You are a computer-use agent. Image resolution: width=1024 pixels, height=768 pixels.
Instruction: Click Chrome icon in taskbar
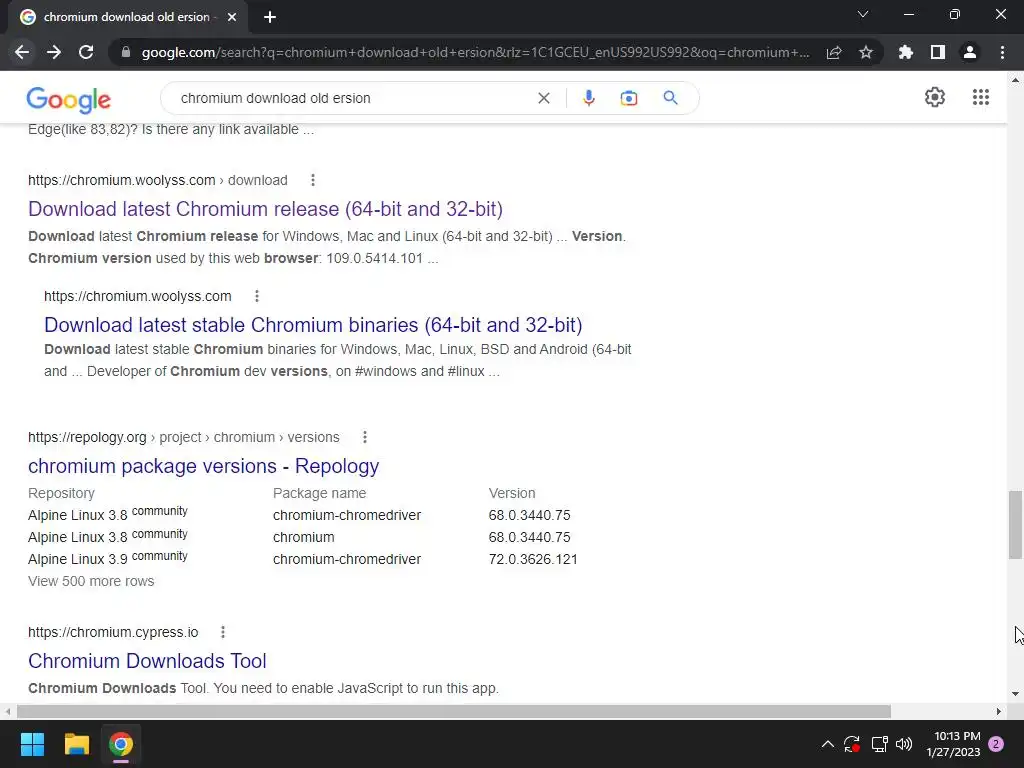pyautogui.click(x=121, y=744)
